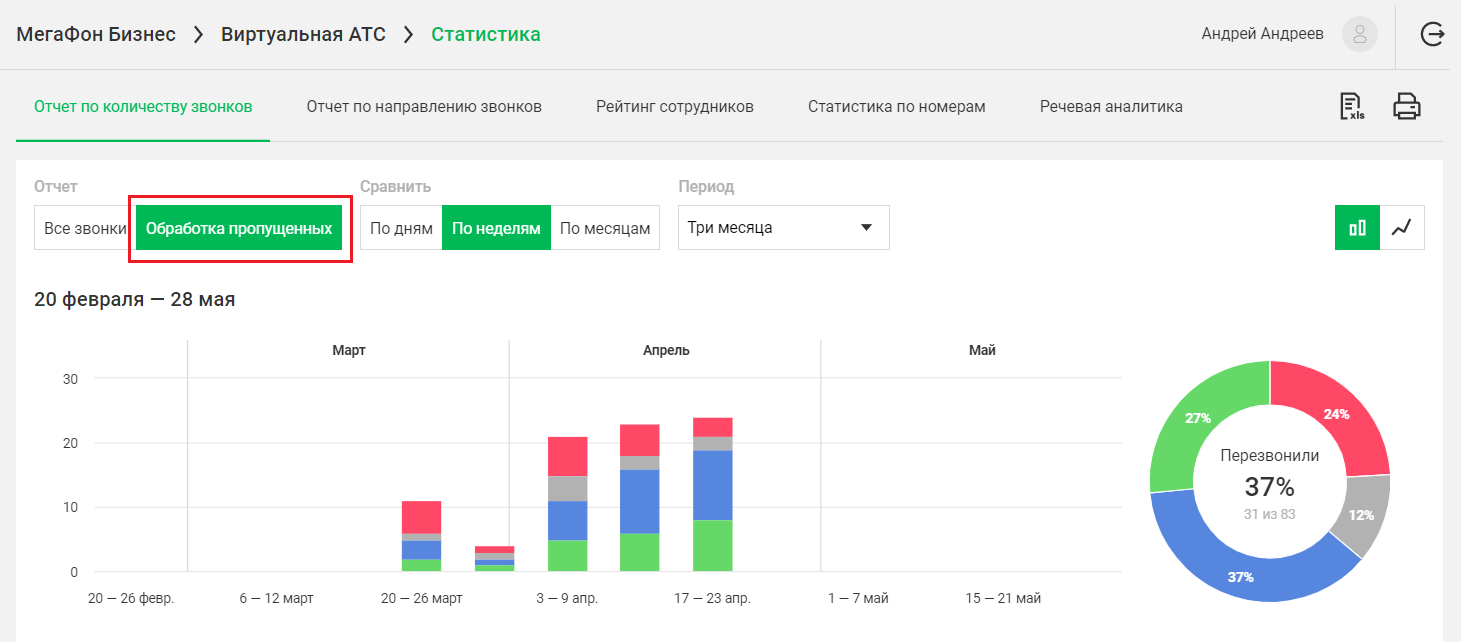The image size is (1461, 642).
Task: Click the printer icon
Action: 1407,106
